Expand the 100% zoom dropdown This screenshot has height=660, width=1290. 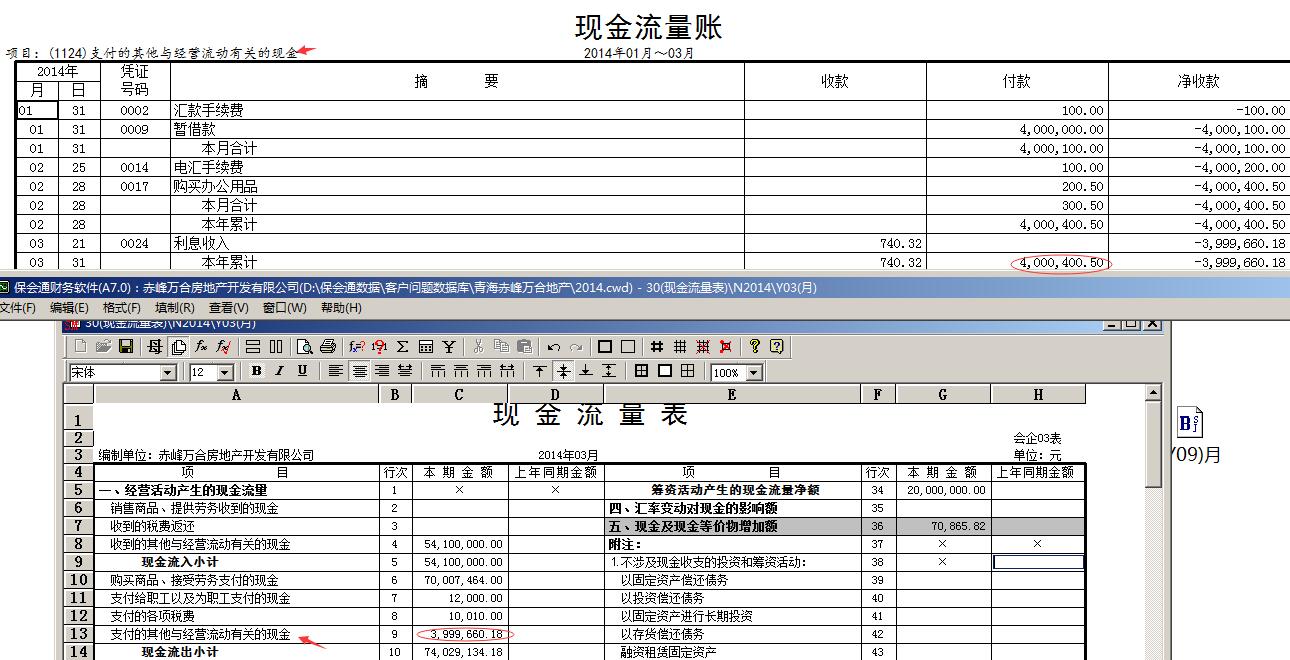point(753,372)
